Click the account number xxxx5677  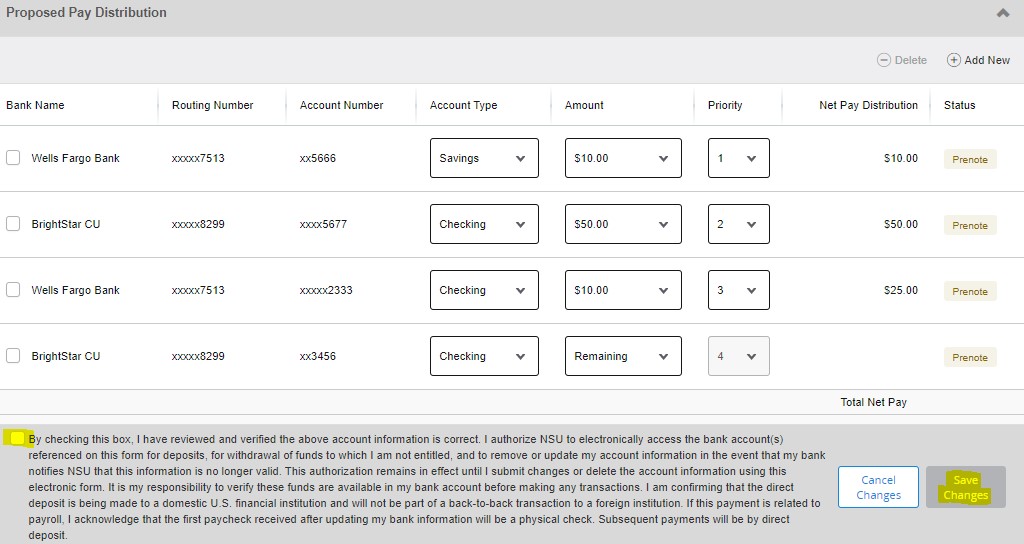pyautogui.click(x=323, y=224)
